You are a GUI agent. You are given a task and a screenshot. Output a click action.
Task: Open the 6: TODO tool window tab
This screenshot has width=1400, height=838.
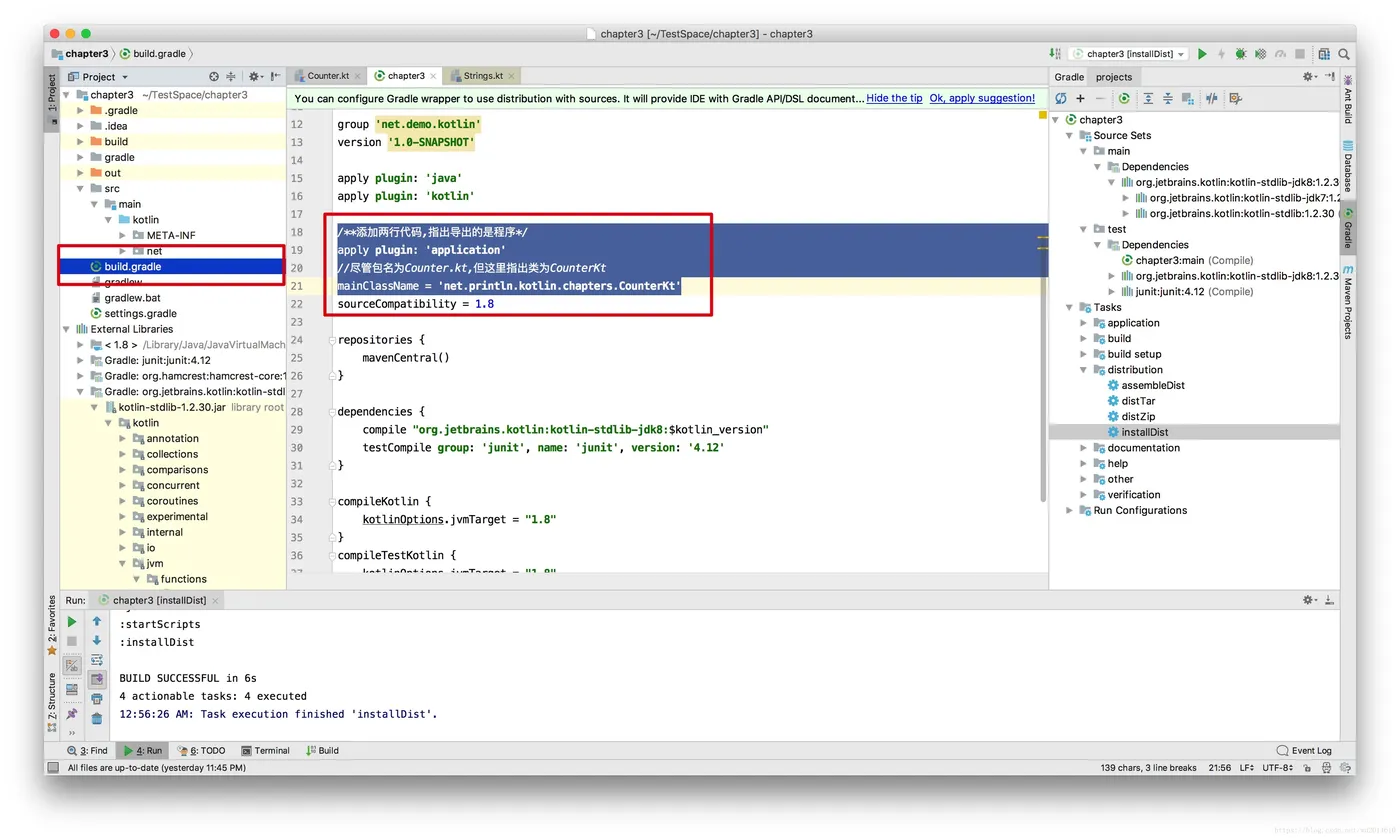(201, 750)
